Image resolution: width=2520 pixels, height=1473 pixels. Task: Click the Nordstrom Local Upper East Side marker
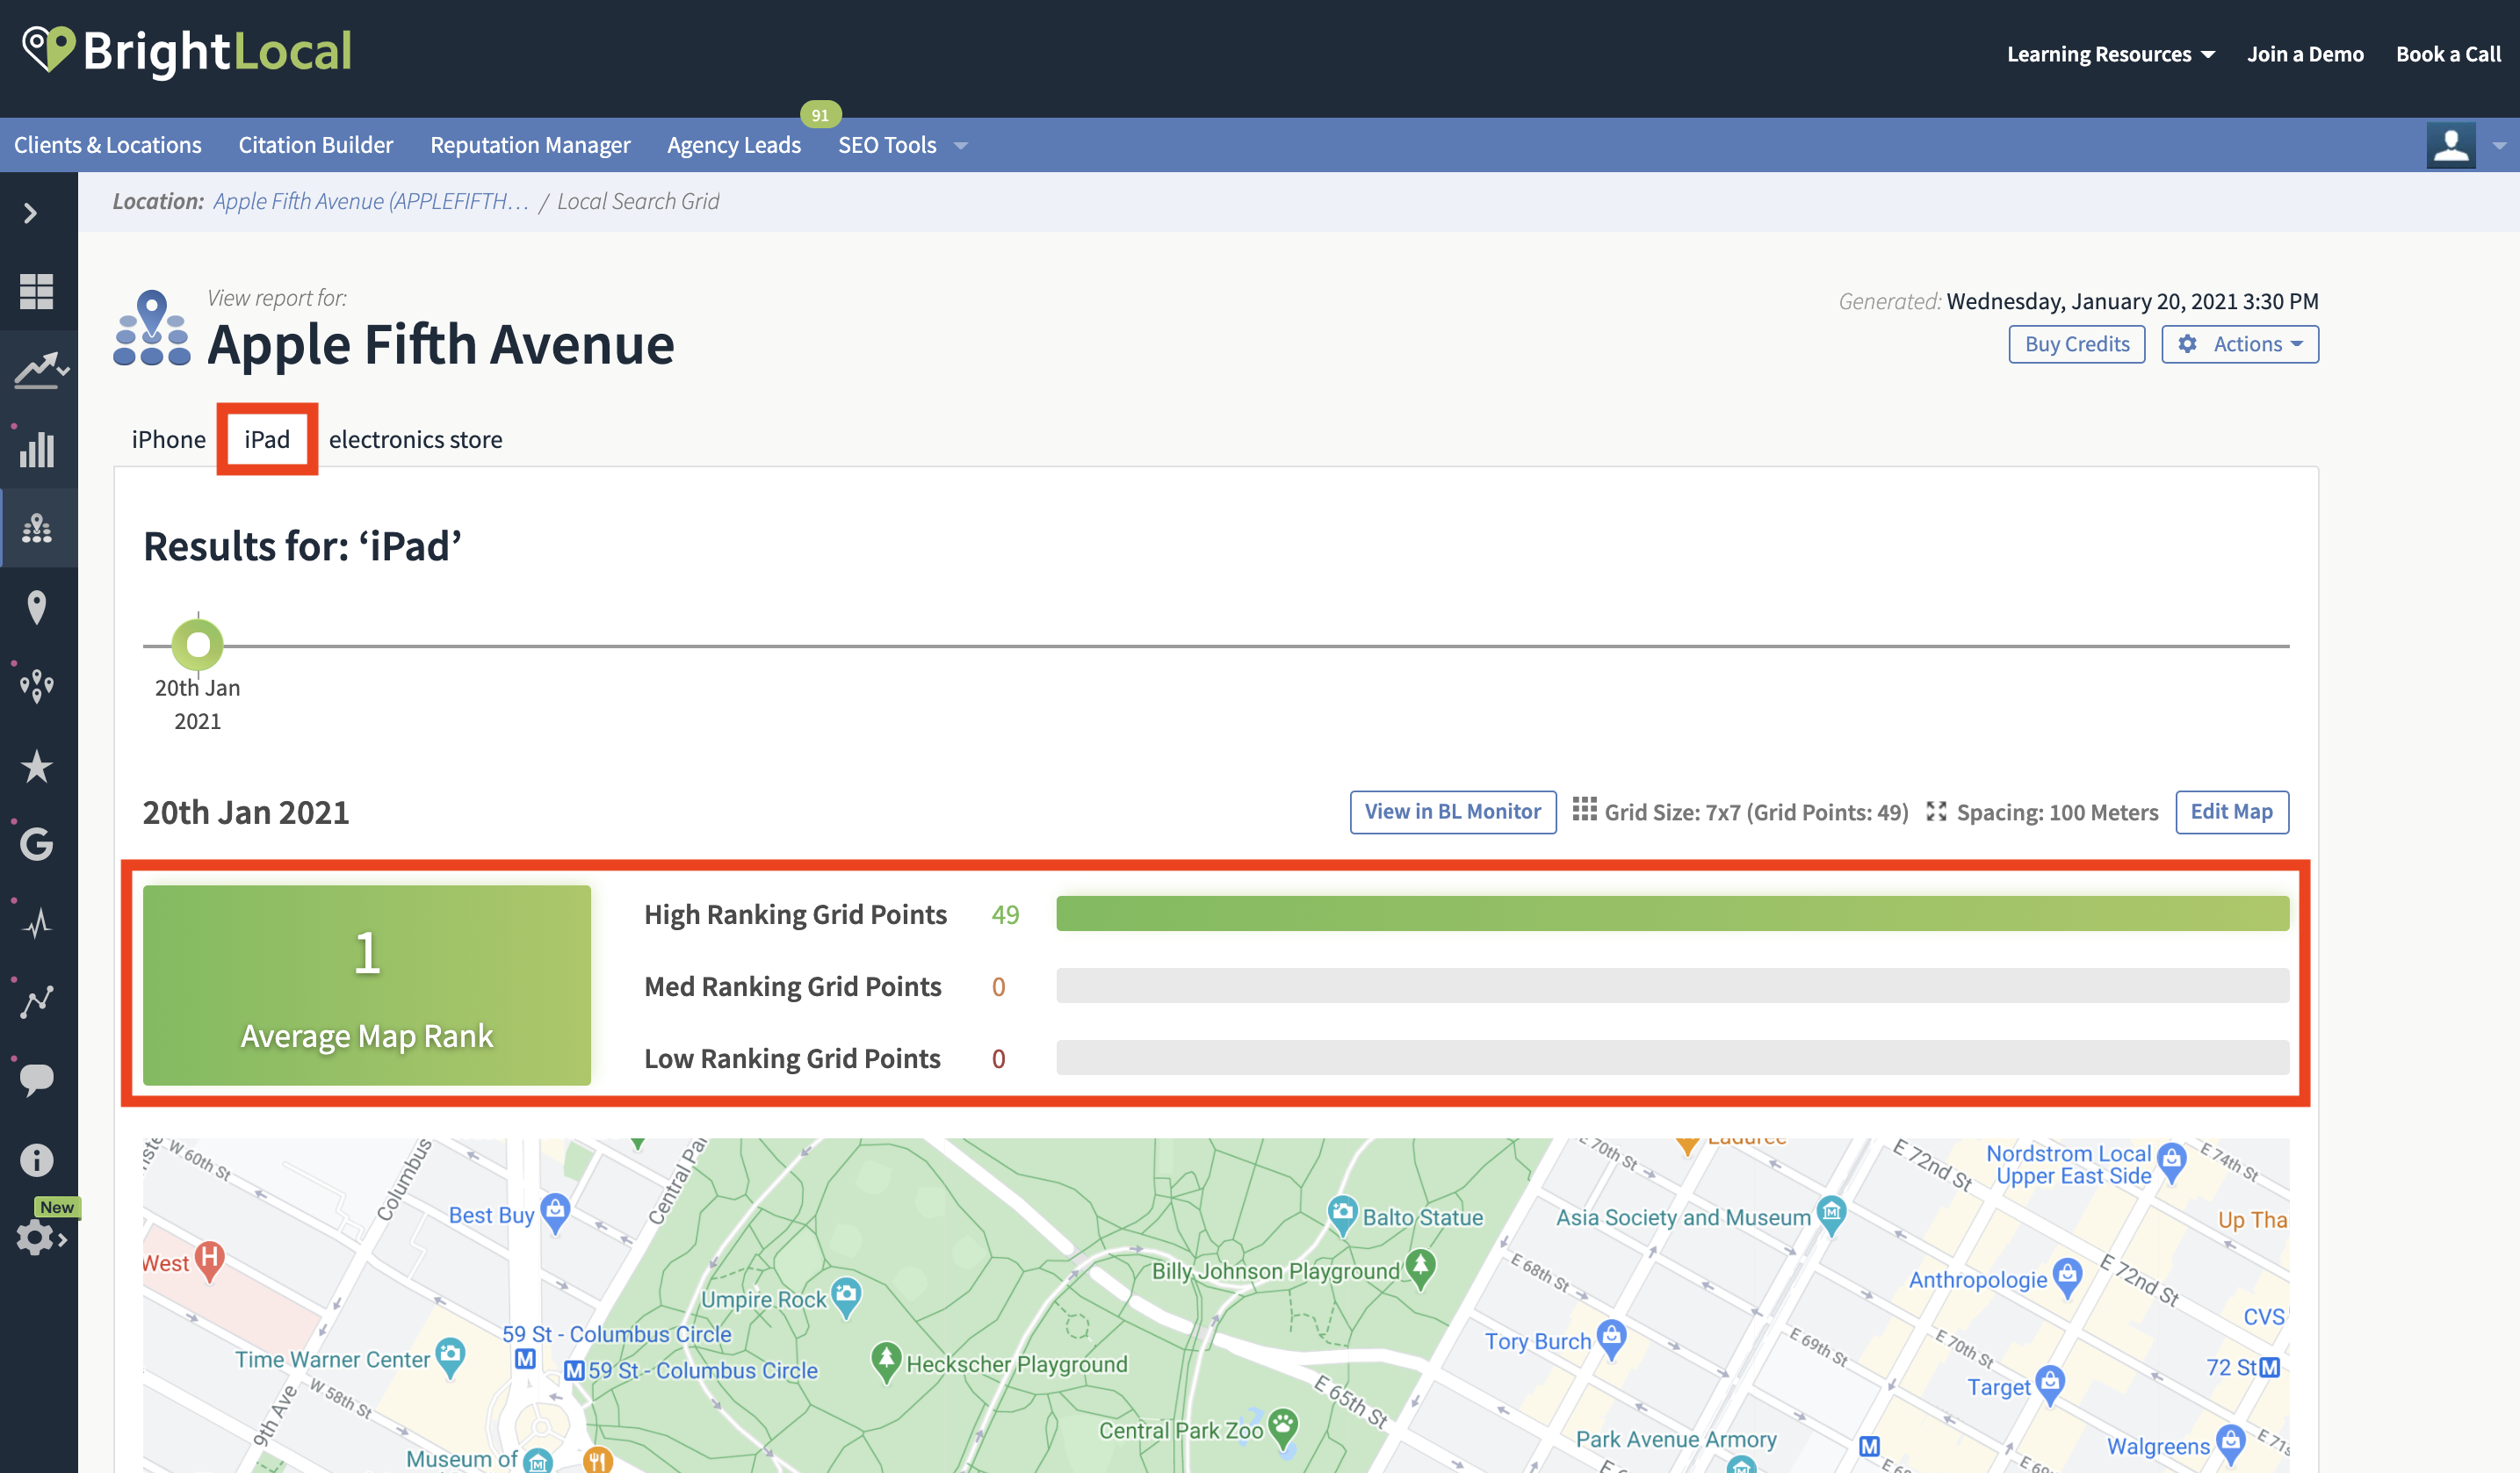pos(2171,1163)
